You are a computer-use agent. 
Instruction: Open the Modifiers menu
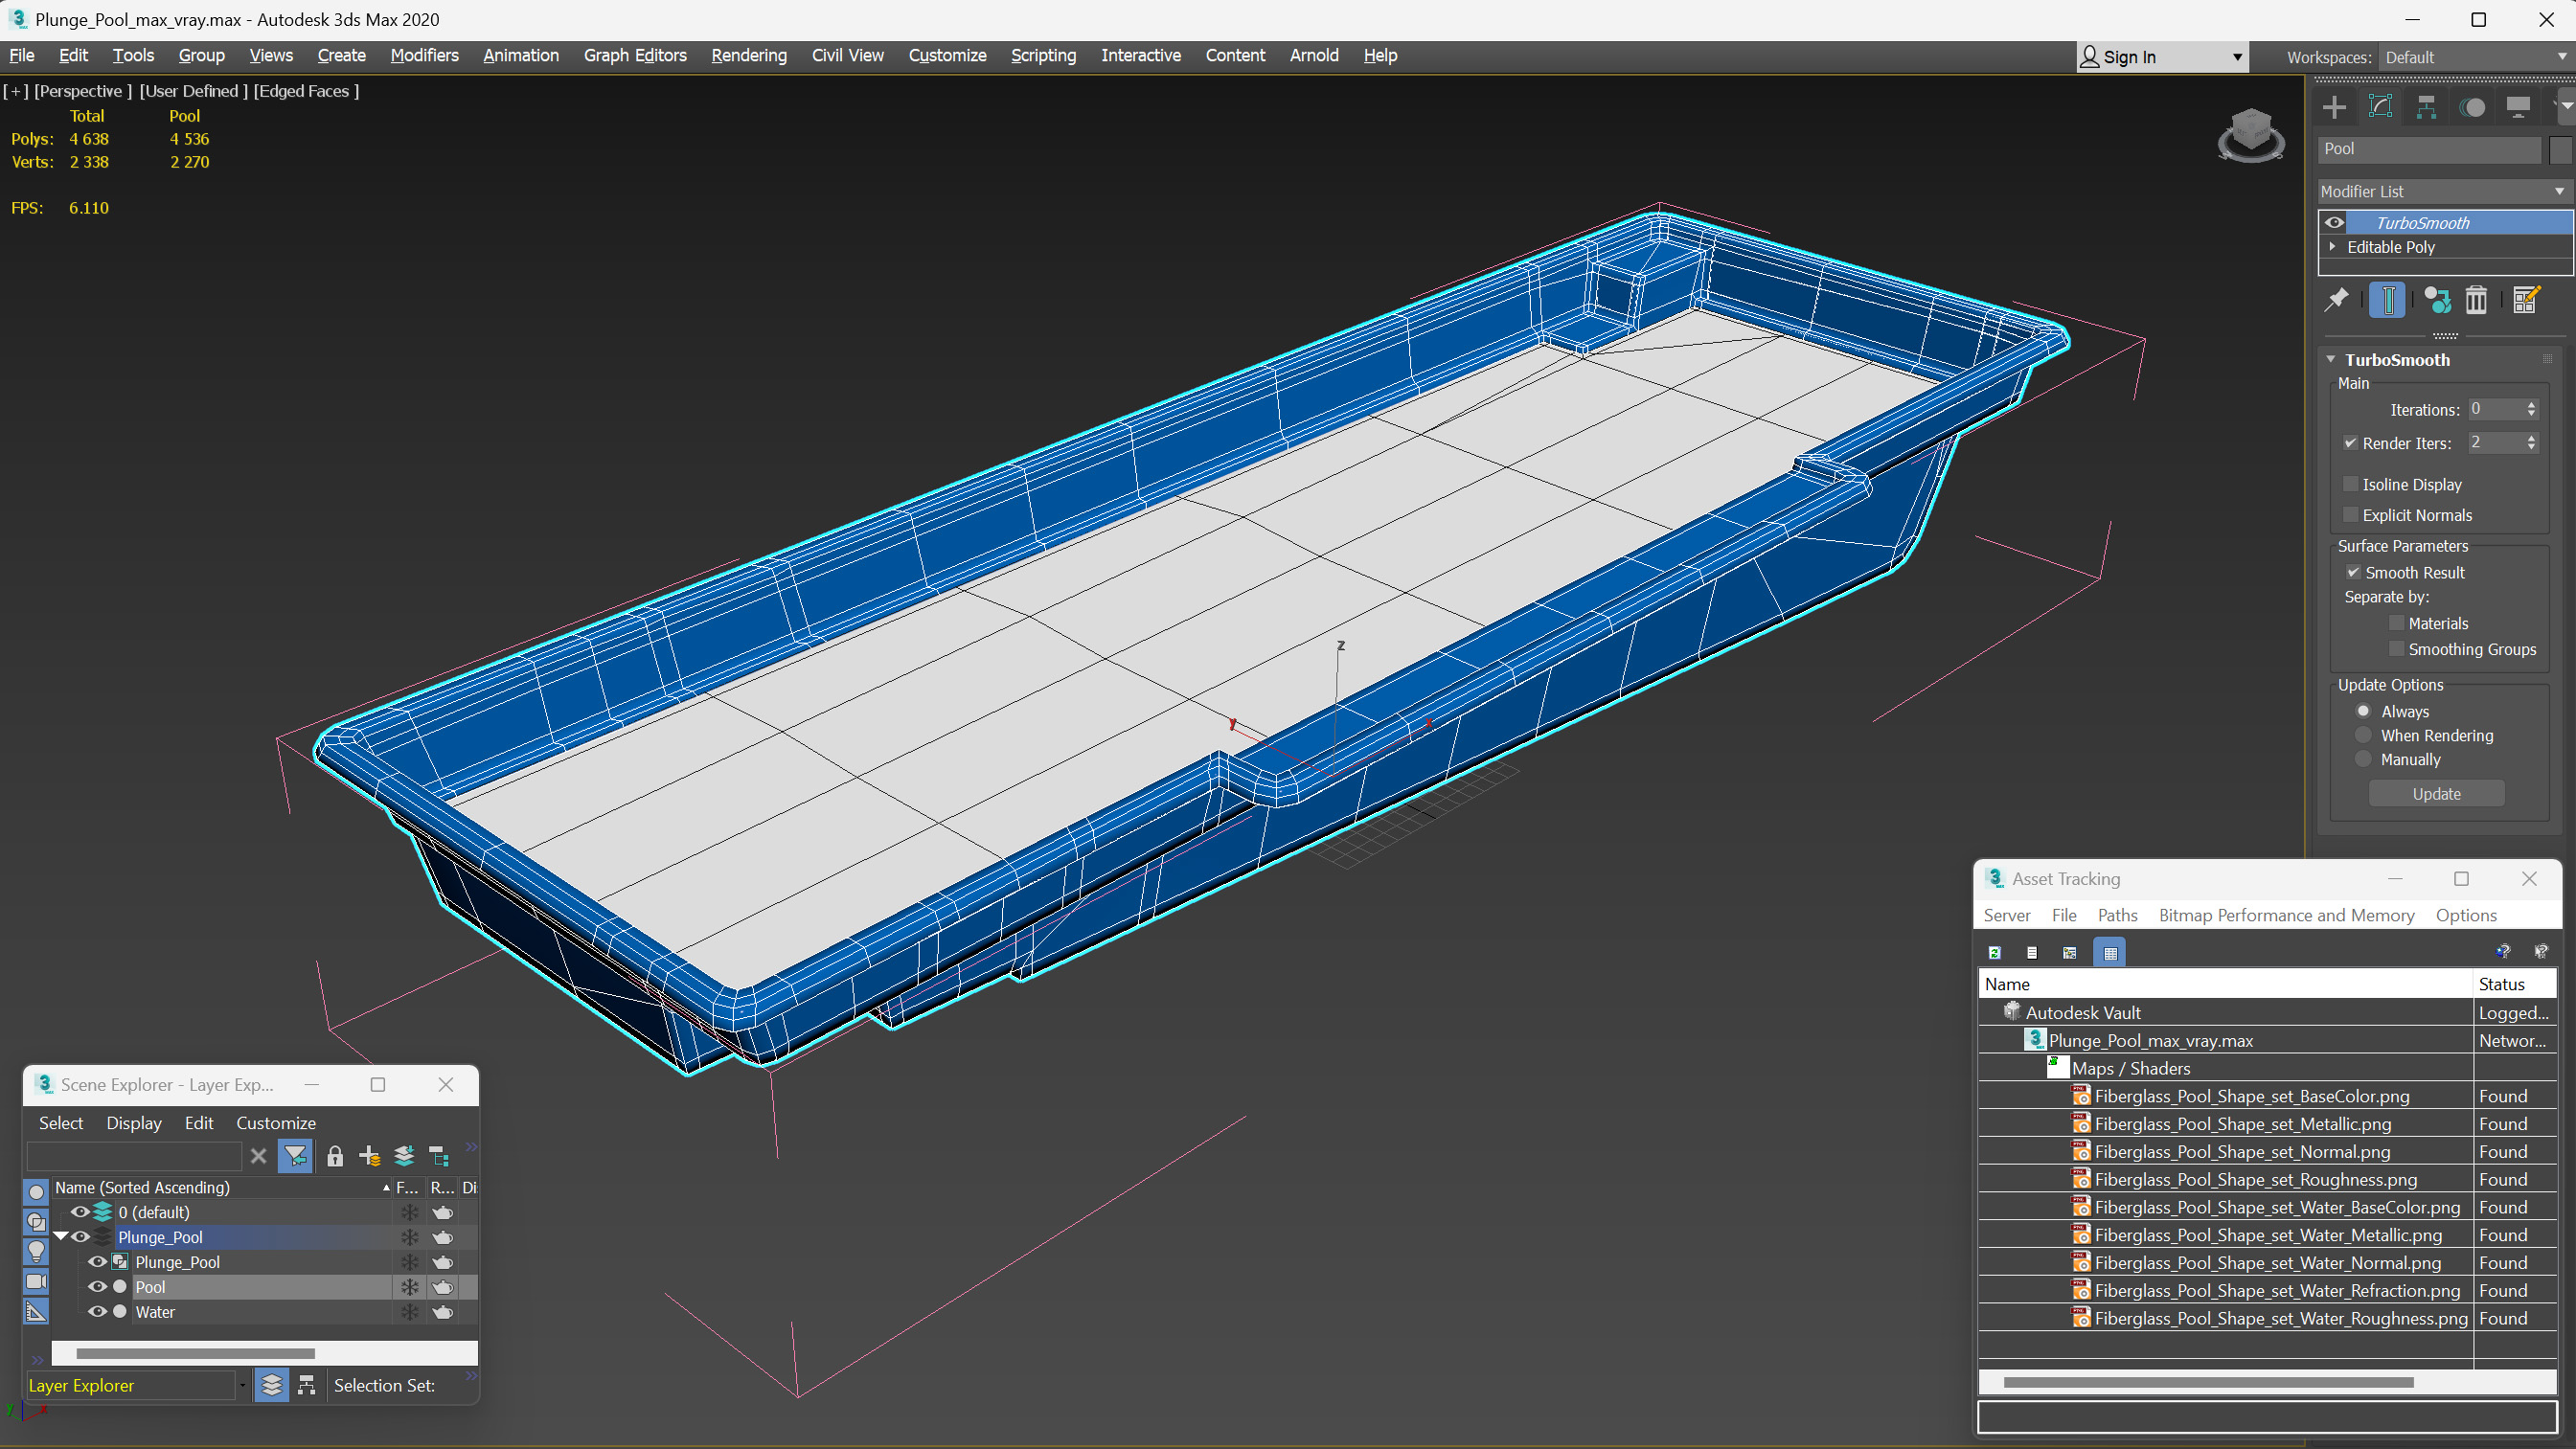424,55
